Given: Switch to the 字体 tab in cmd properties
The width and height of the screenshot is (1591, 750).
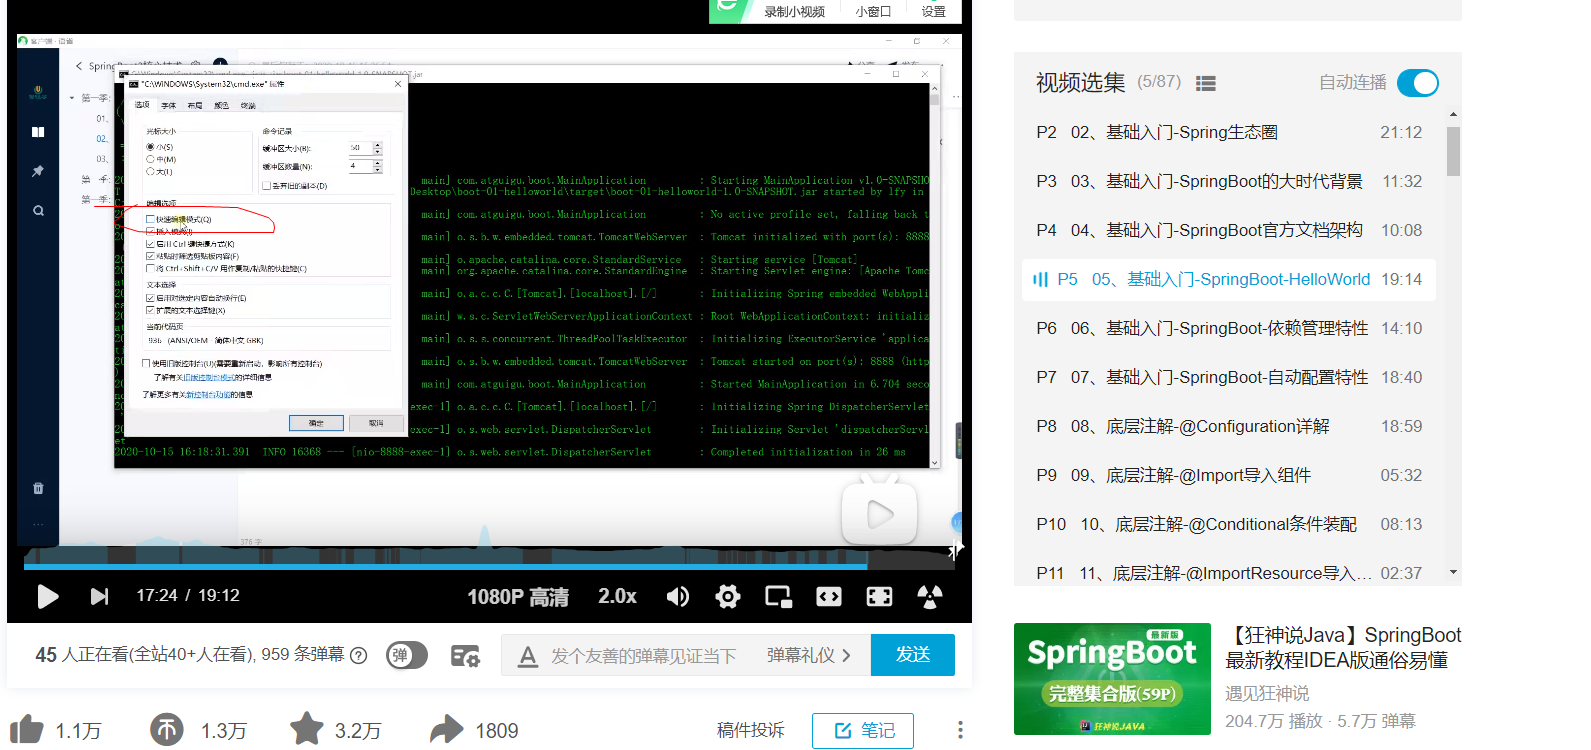Looking at the screenshot, I should (169, 105).
